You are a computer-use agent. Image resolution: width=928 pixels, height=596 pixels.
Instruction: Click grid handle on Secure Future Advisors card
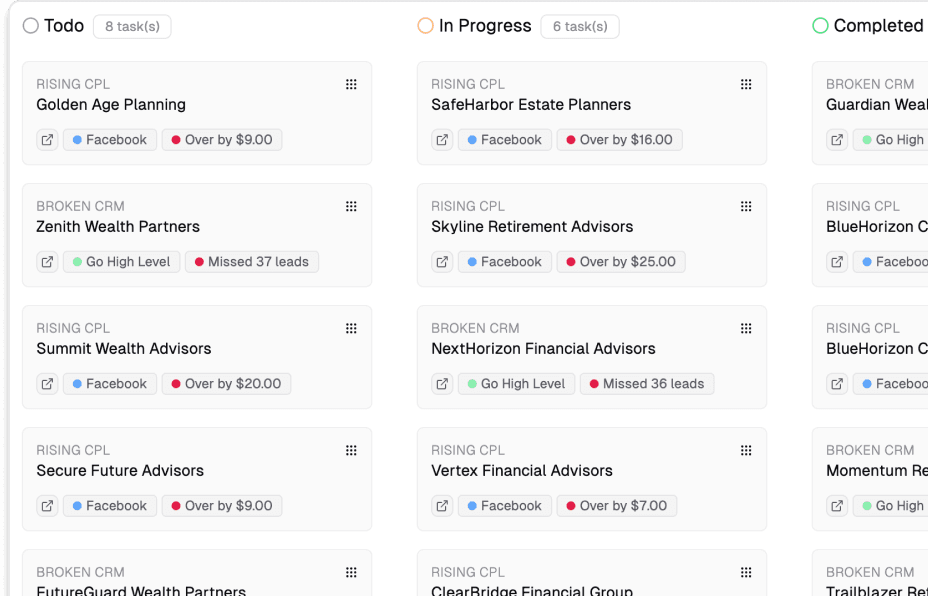pos(351,450)
